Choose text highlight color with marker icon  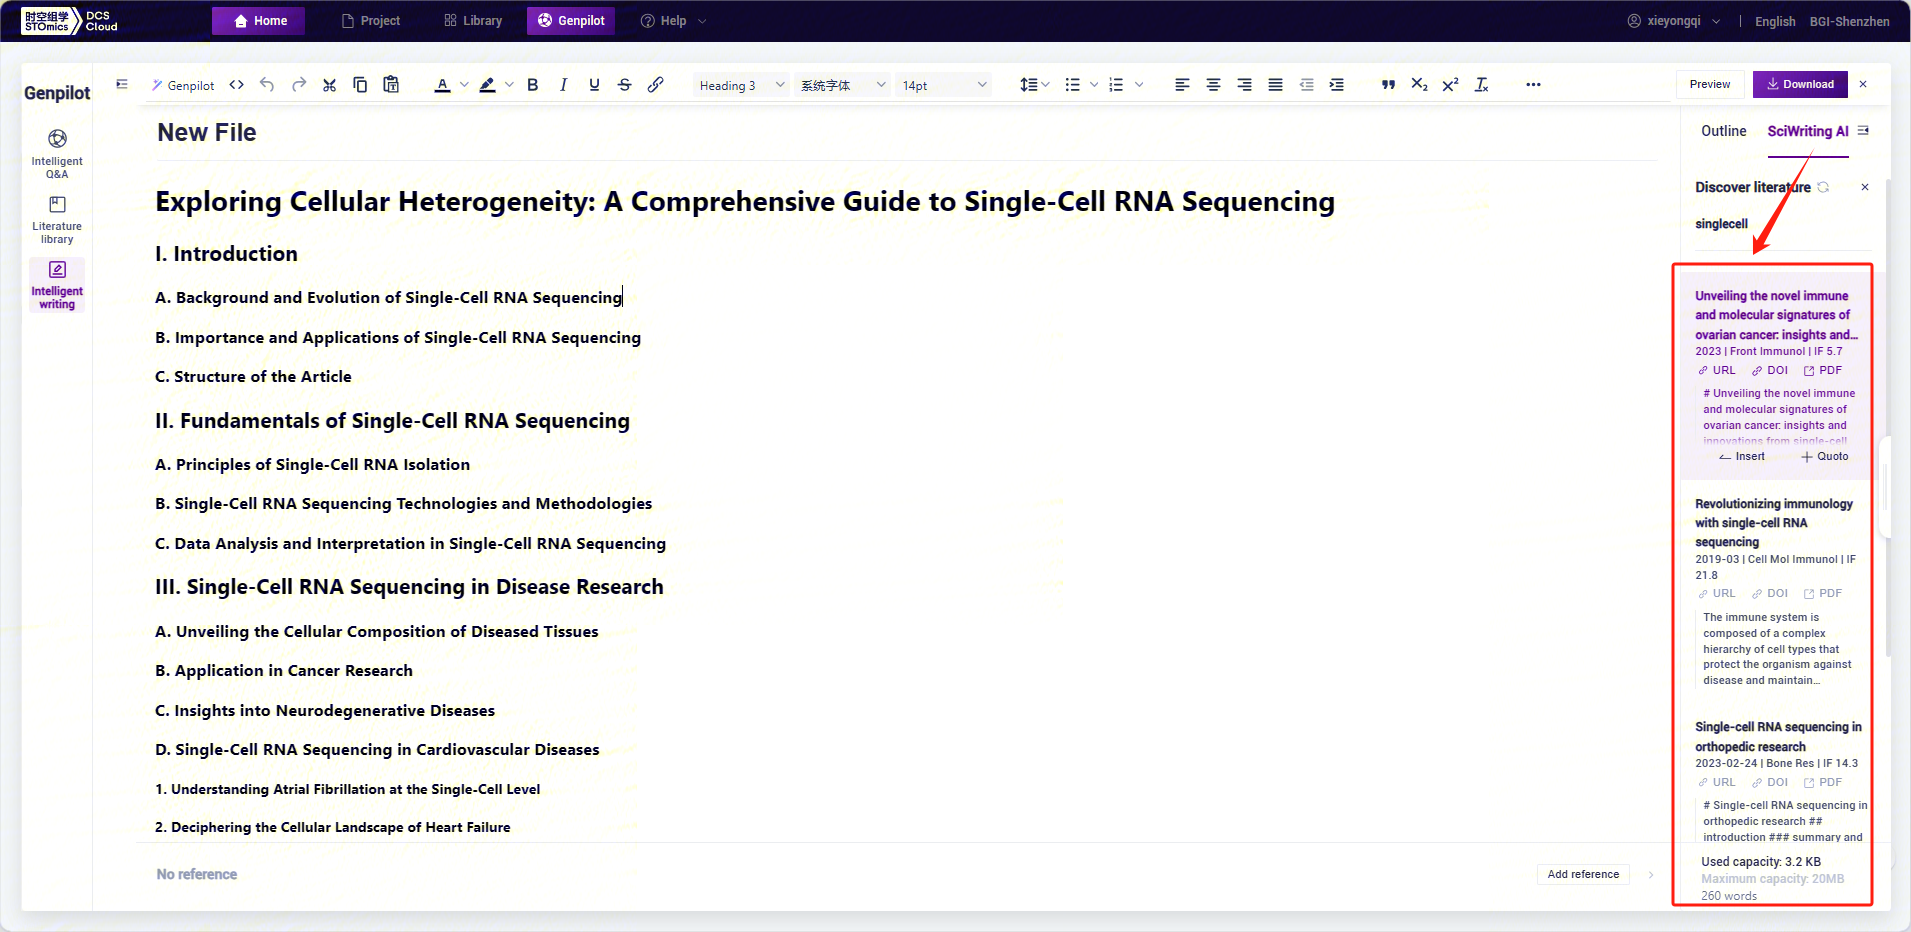tap(487, 85)
